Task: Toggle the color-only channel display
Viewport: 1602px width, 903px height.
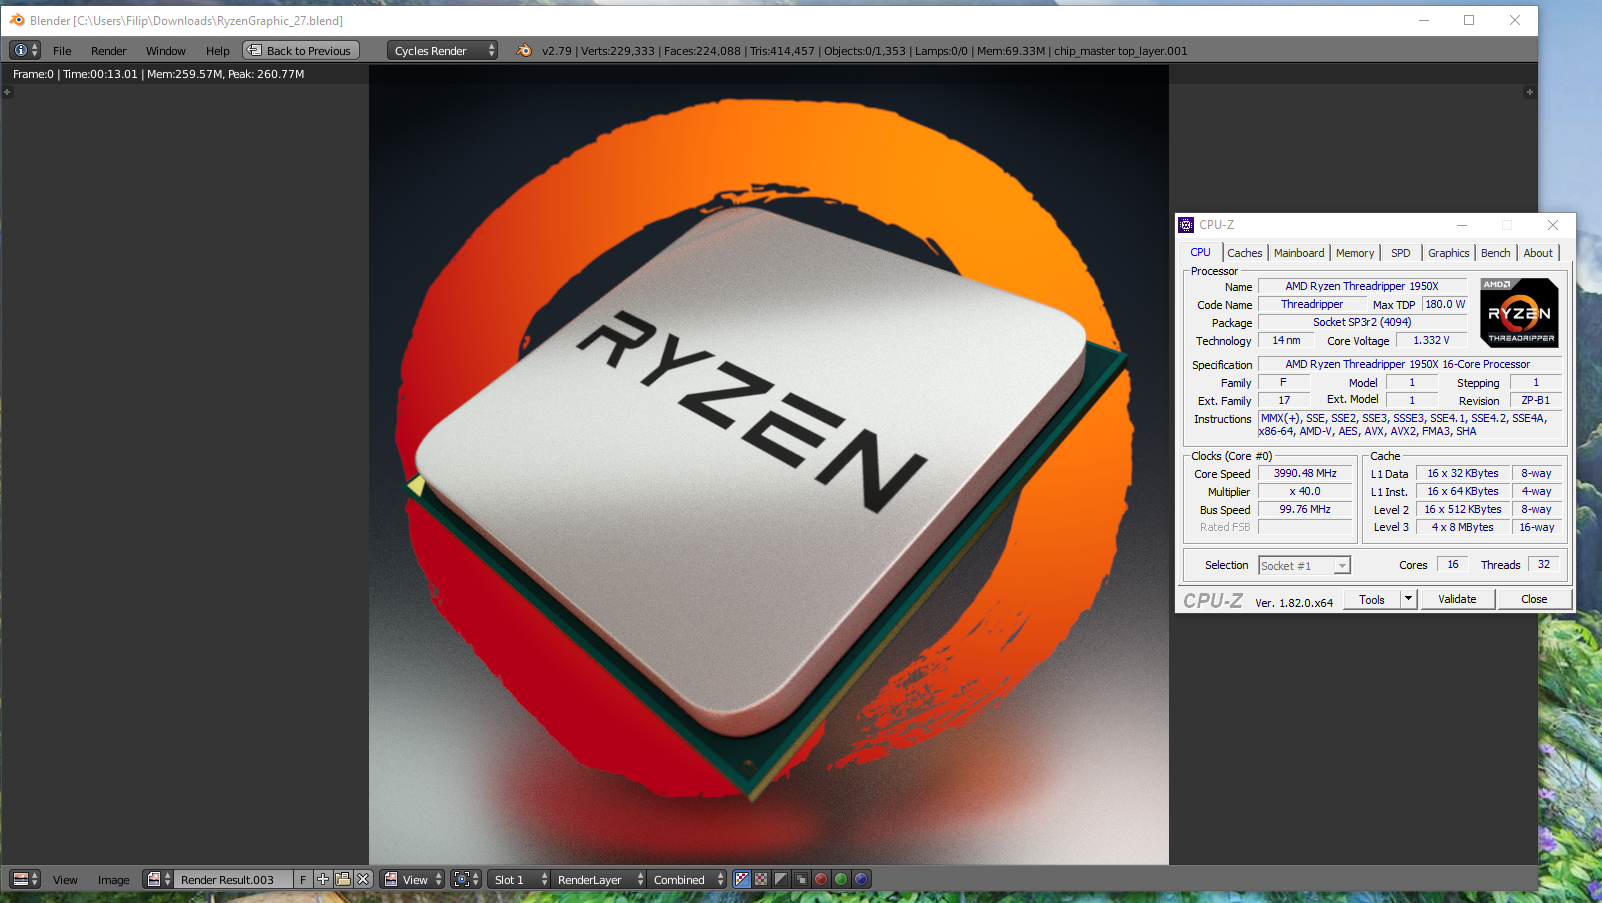Action: pyautogui.click(x=761, y=879)
